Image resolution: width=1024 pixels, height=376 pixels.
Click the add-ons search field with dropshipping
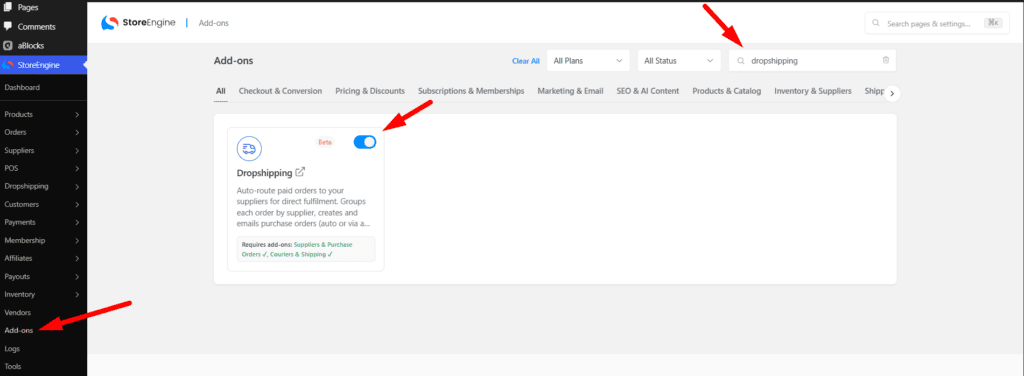pyautogui.click(x=812, y=61)
